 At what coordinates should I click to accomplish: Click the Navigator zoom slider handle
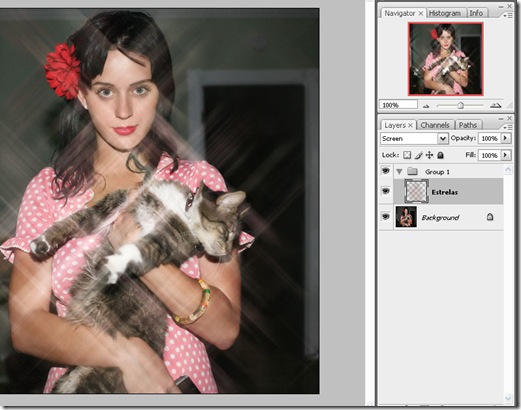tap(460, 105)
